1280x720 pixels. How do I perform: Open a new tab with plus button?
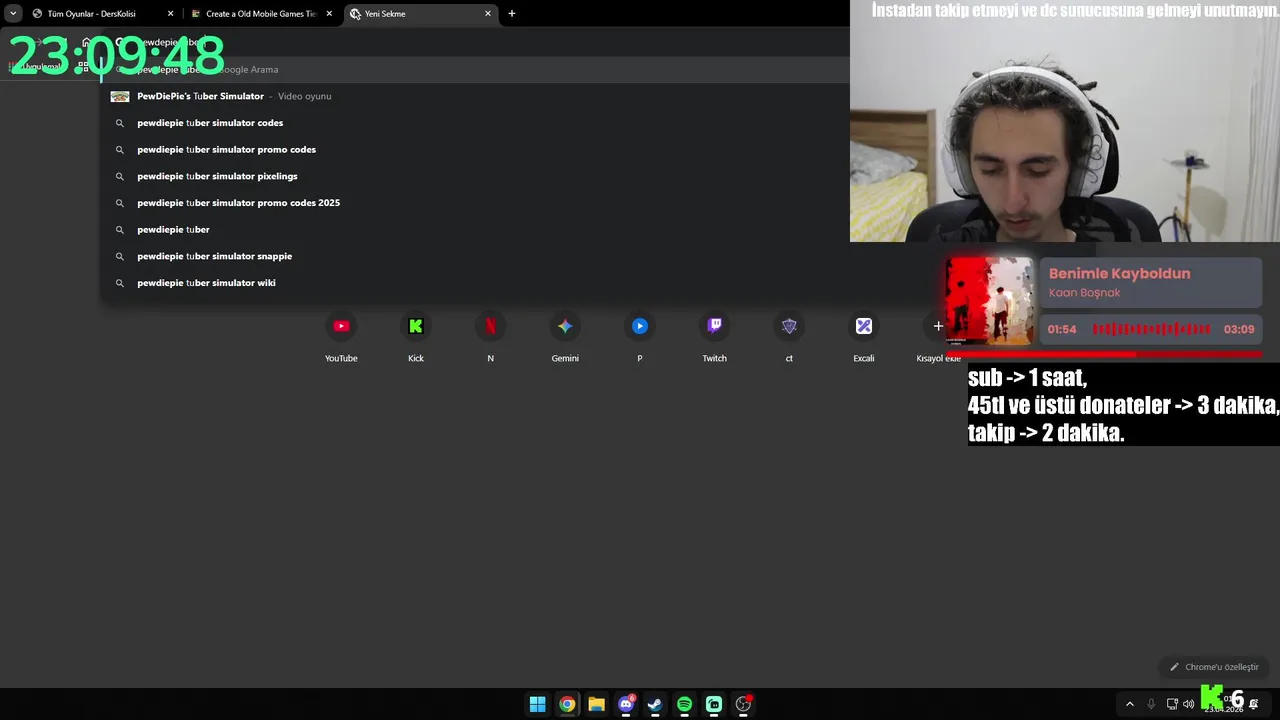pos(512,14)
